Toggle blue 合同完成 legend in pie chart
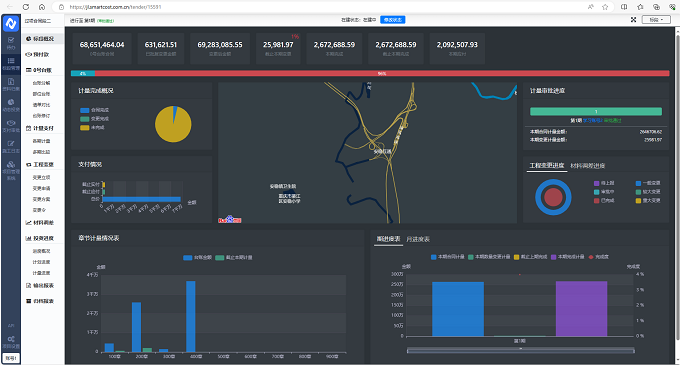This screenshot has width=680, height=365. (x=95, y=110)
